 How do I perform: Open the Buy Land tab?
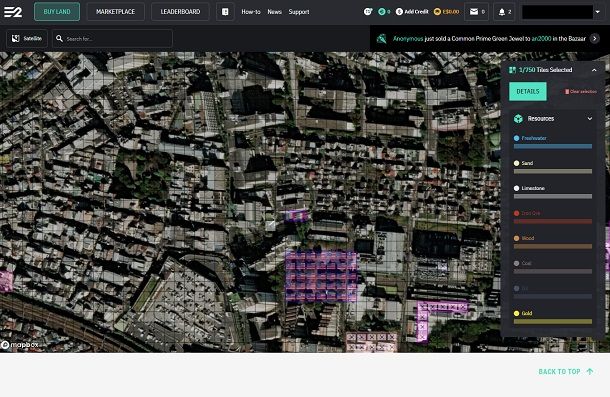pos(57,12)
